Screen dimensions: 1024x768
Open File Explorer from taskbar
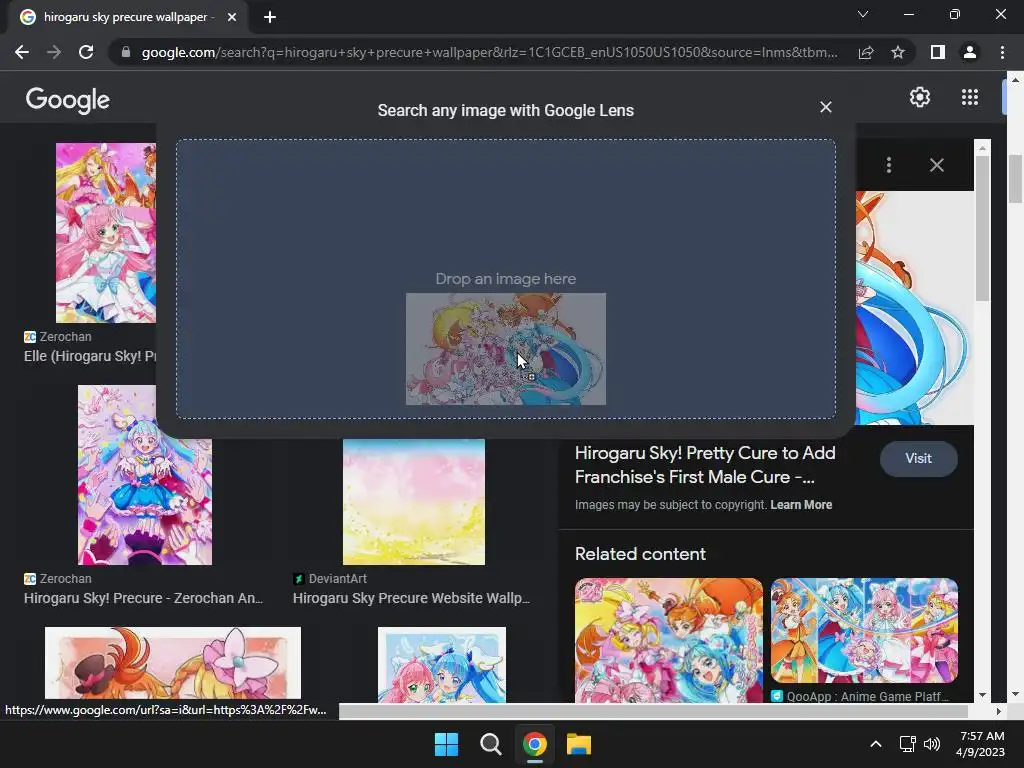click(579, 744)
